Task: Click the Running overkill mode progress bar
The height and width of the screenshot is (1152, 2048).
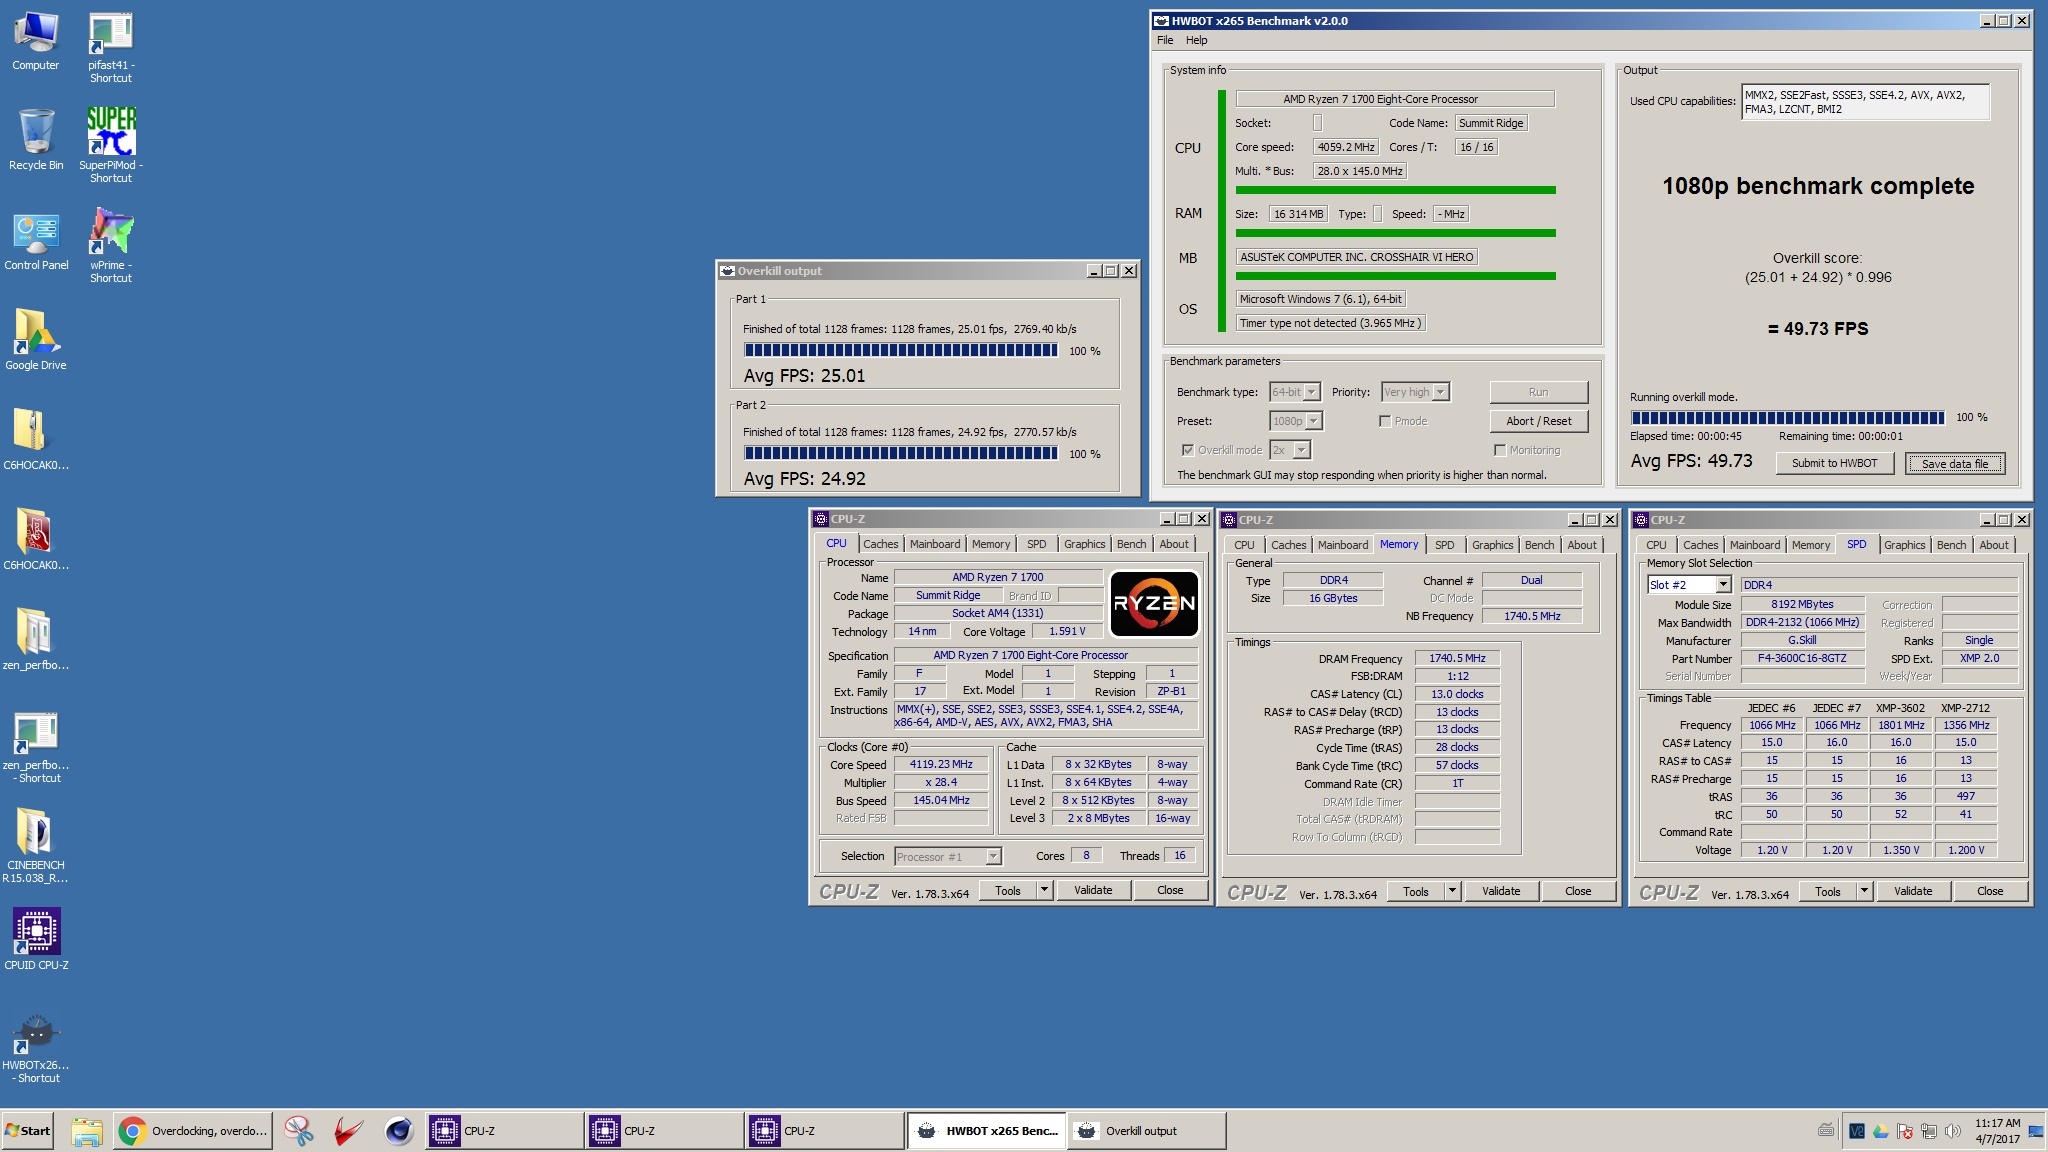Action: pyautogui.click(x=1788, y=417)
